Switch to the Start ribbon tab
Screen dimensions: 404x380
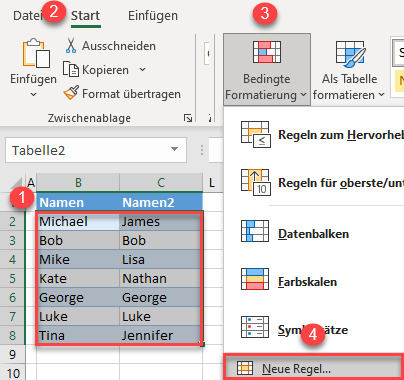pyautogui.click(x=85, y=15)
